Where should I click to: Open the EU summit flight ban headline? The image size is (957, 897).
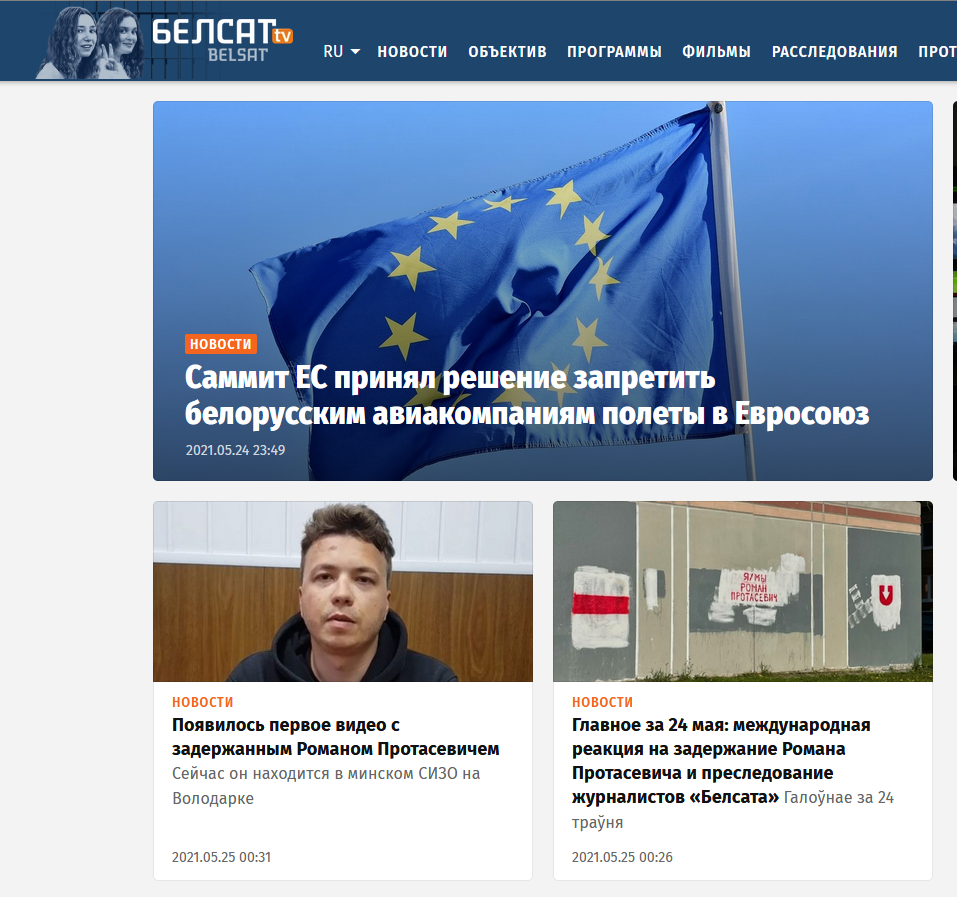click(x=527, y=395)
